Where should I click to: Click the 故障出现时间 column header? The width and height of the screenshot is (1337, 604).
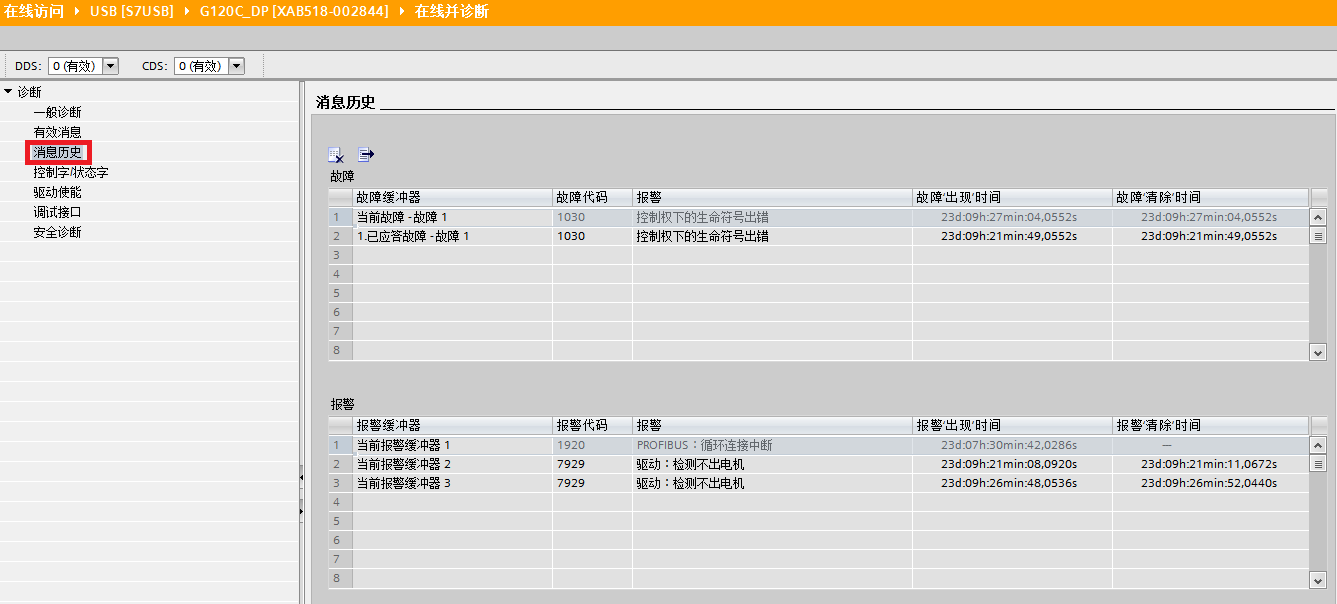pyautogui.click(x=1012, y=197)
